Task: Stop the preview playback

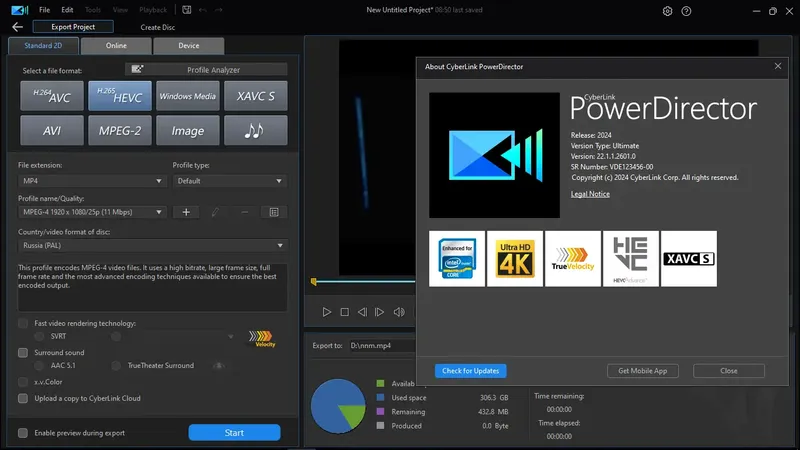Action: (x=344, y=312)
